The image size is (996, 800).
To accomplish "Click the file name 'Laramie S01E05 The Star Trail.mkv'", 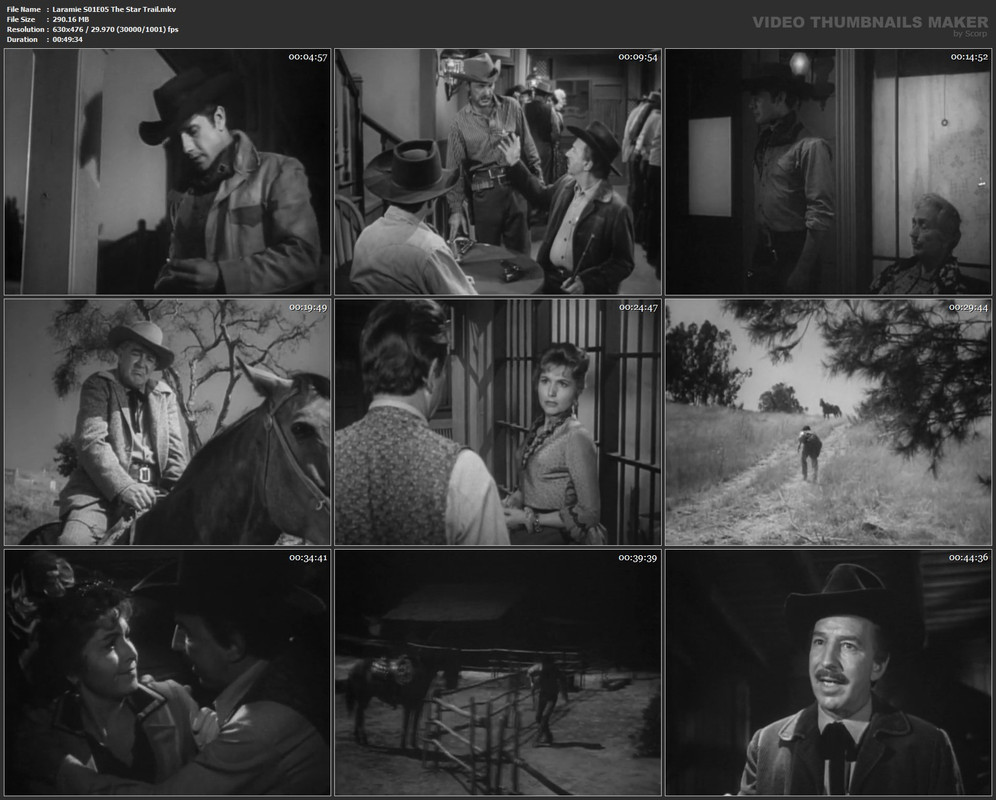I will pyautogui.click(x=114, y=10).
